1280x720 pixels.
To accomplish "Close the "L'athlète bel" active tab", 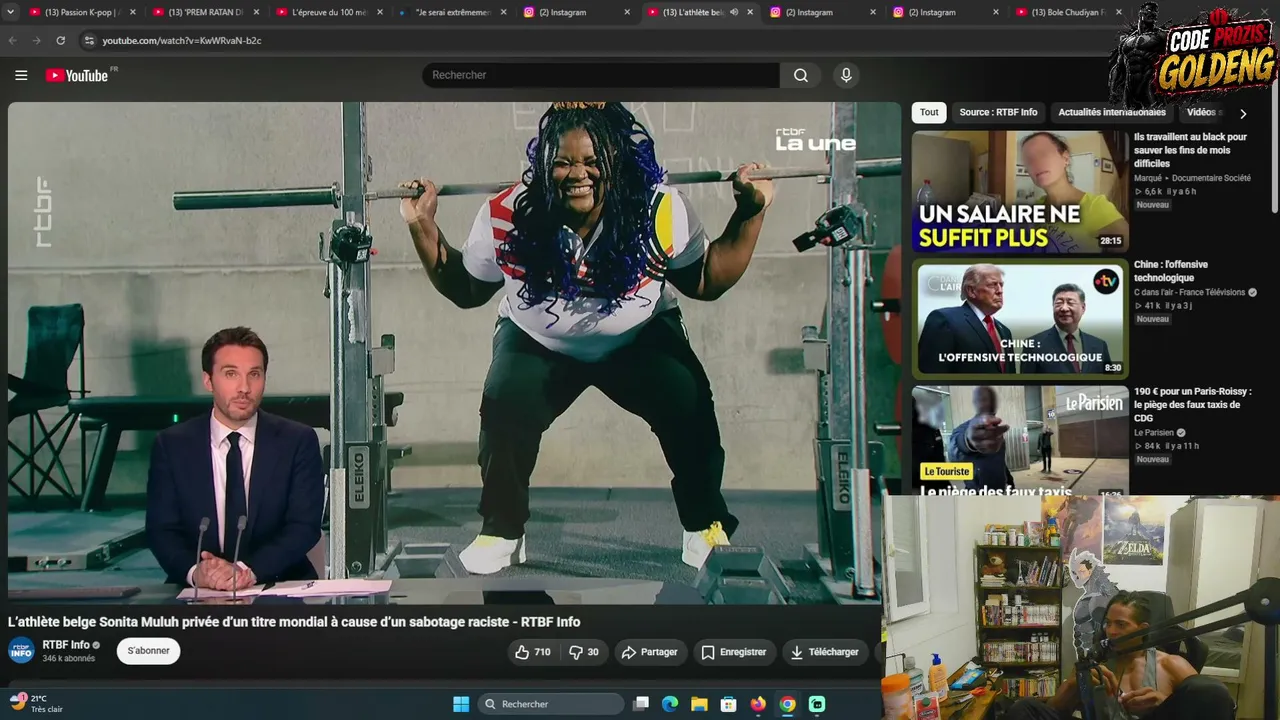I will click(750, 12).
